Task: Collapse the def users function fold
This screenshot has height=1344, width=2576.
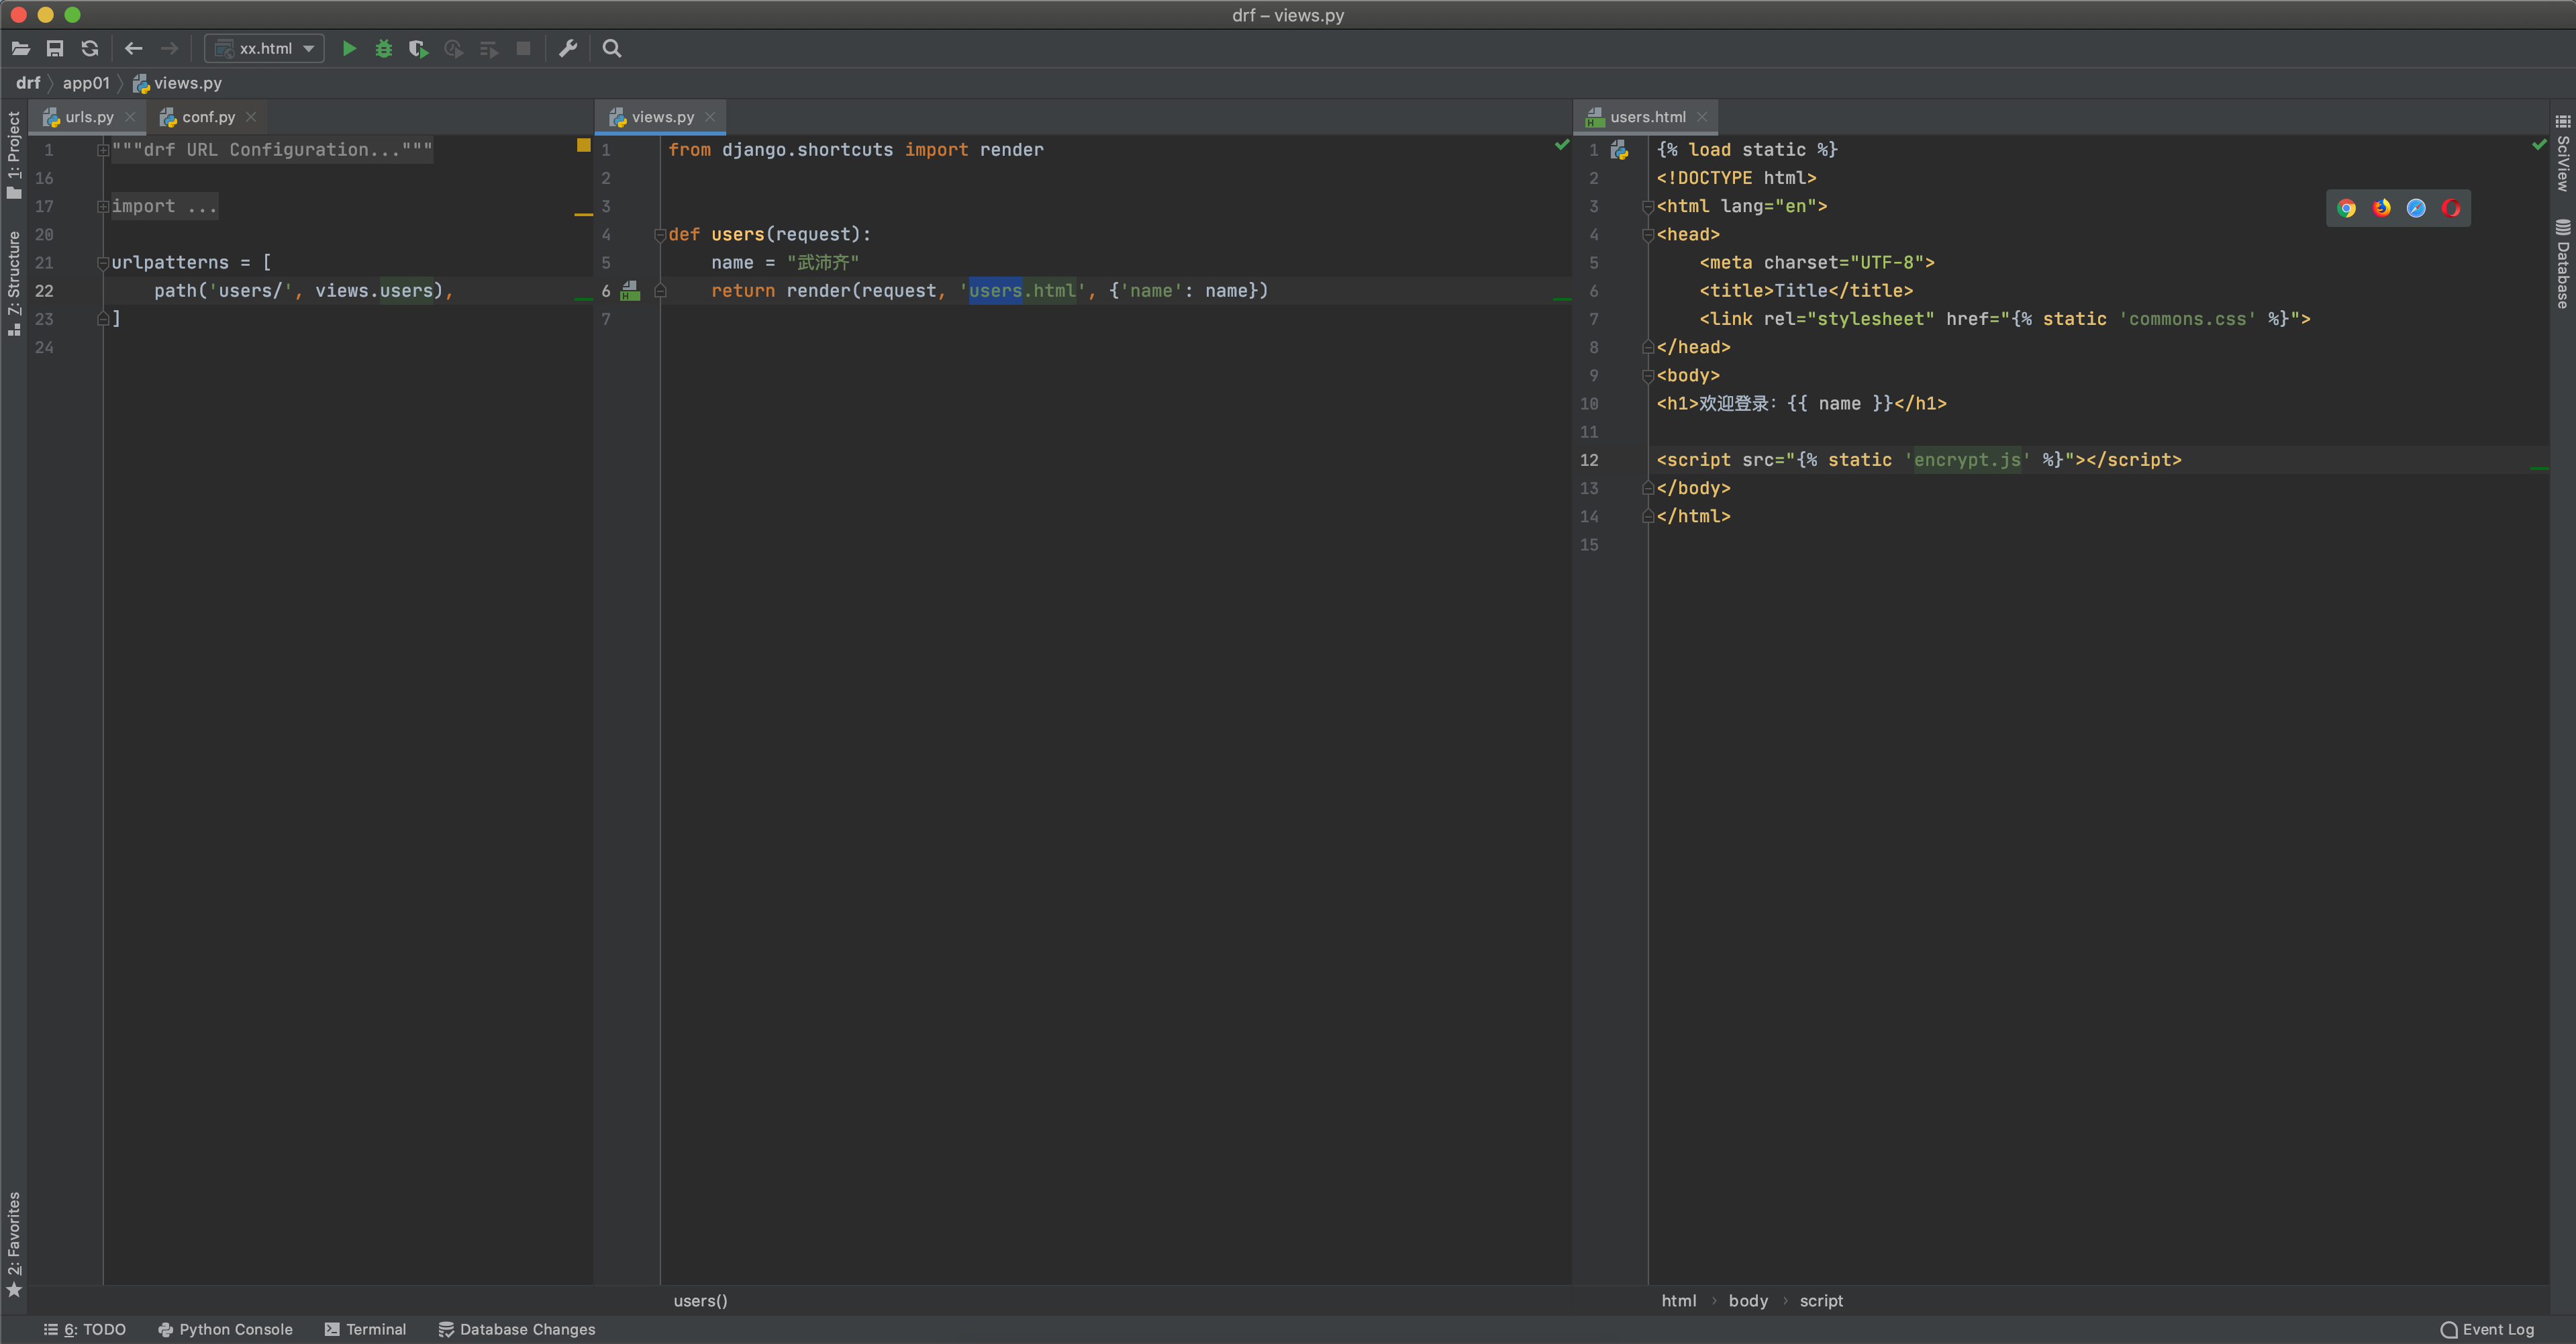Action: point(660,235)
